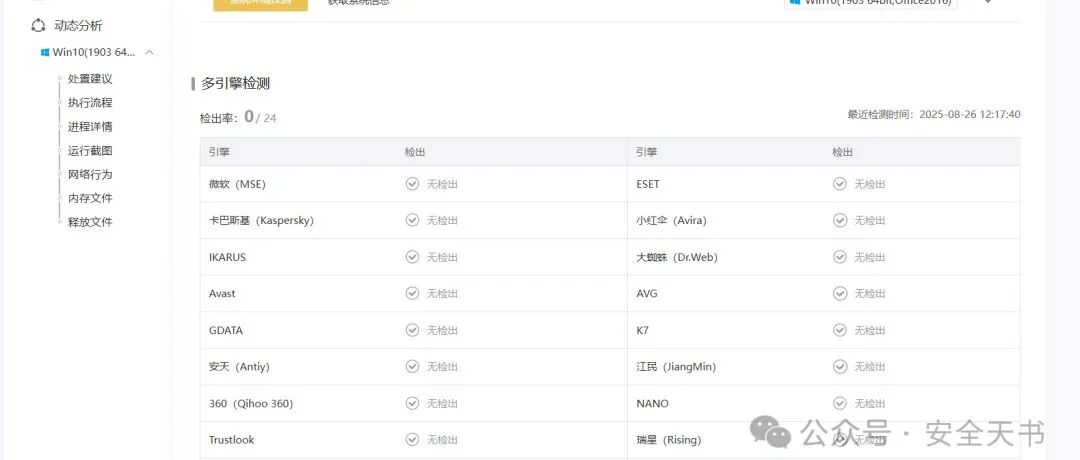1080x460 pixels.
Task: Select the 360 (Qihoo 360) engine name
Action: (x=251, y=404)
